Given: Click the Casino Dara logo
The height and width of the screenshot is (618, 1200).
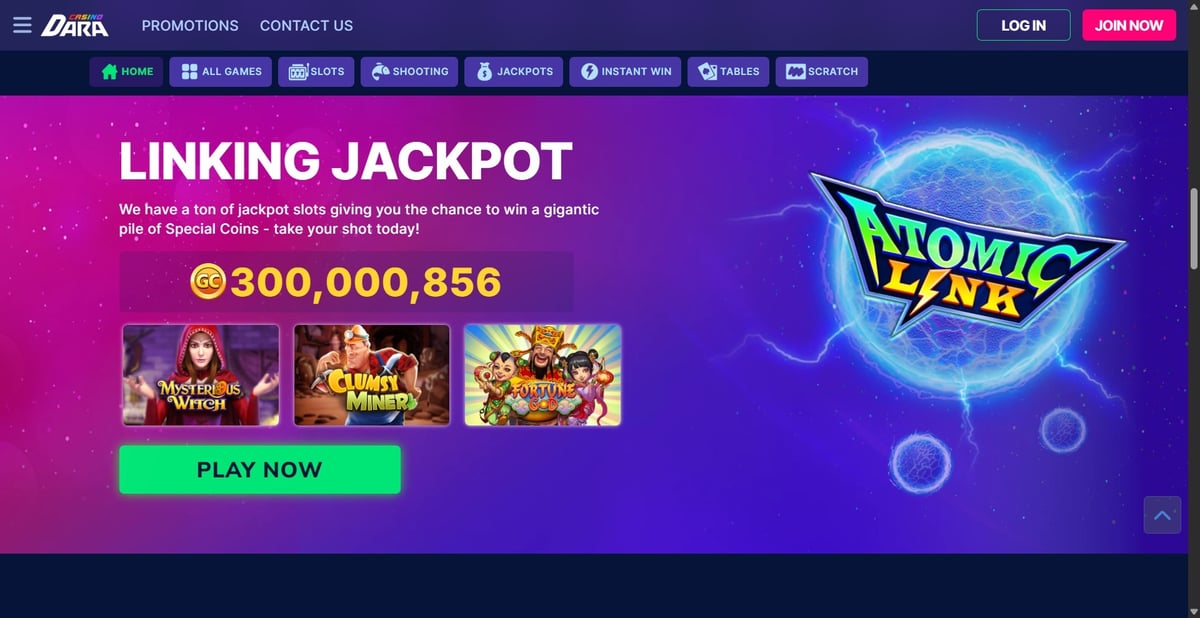Looking at the screenshot, I should (75, 25).
